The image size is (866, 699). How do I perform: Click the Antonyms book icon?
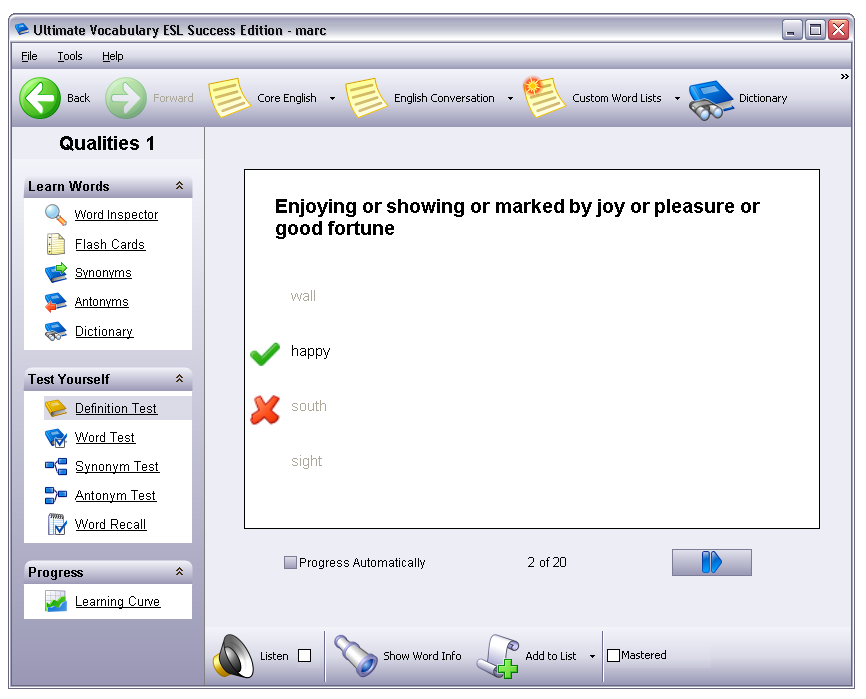(56, 301)
